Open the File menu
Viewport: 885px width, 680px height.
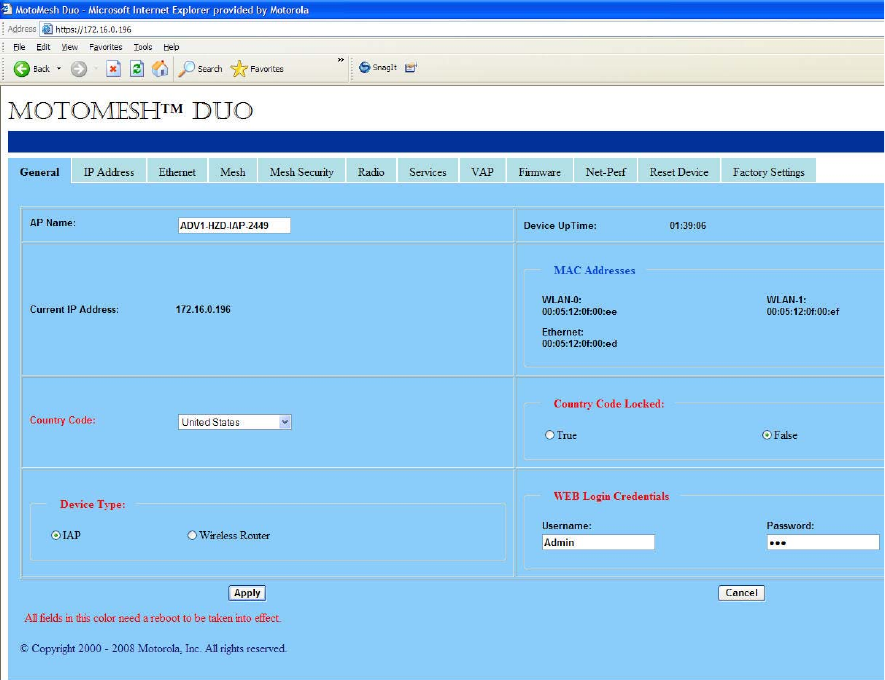point(19,47)
